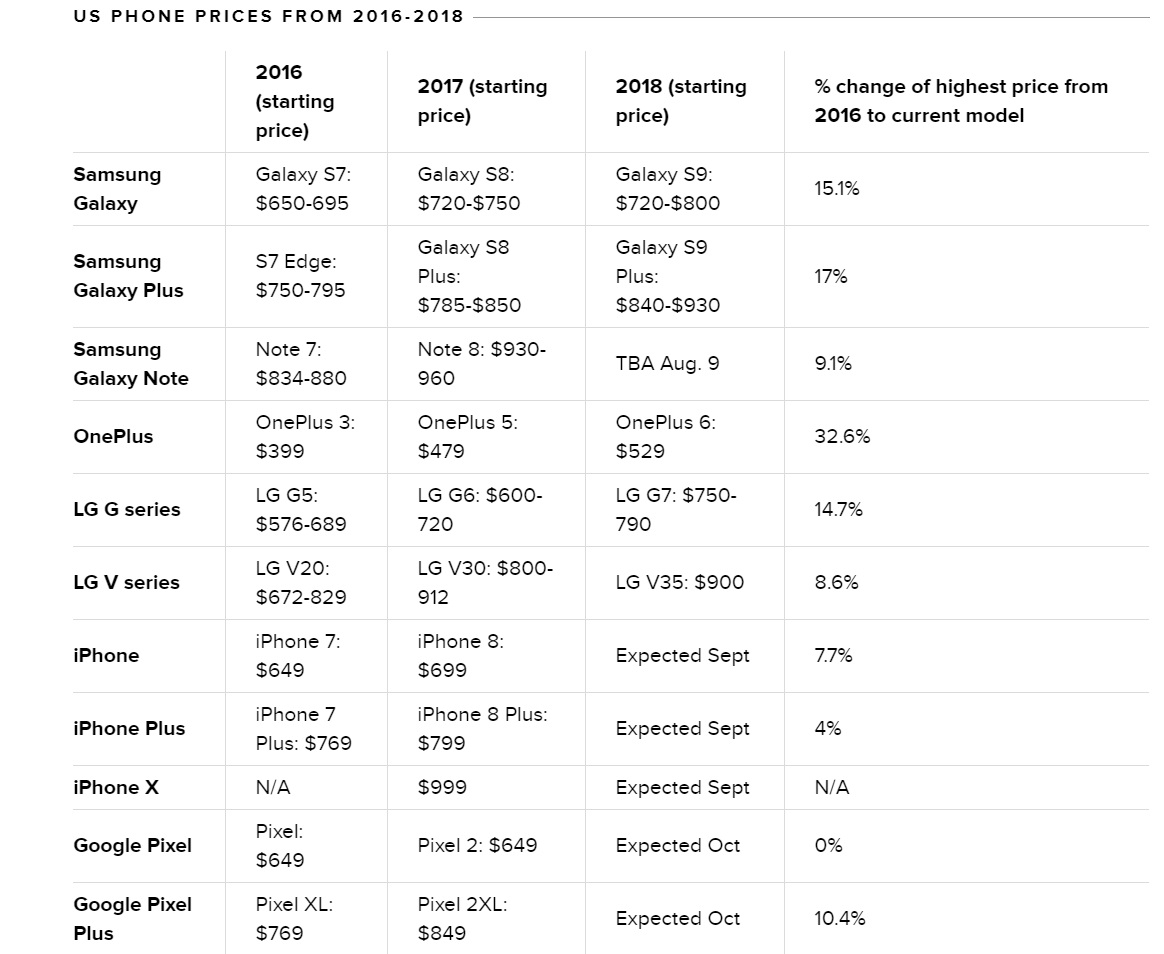Click the 32.6% price change value
The width and height of the screenshot is (1164, 954).
[x=842, y=437]
